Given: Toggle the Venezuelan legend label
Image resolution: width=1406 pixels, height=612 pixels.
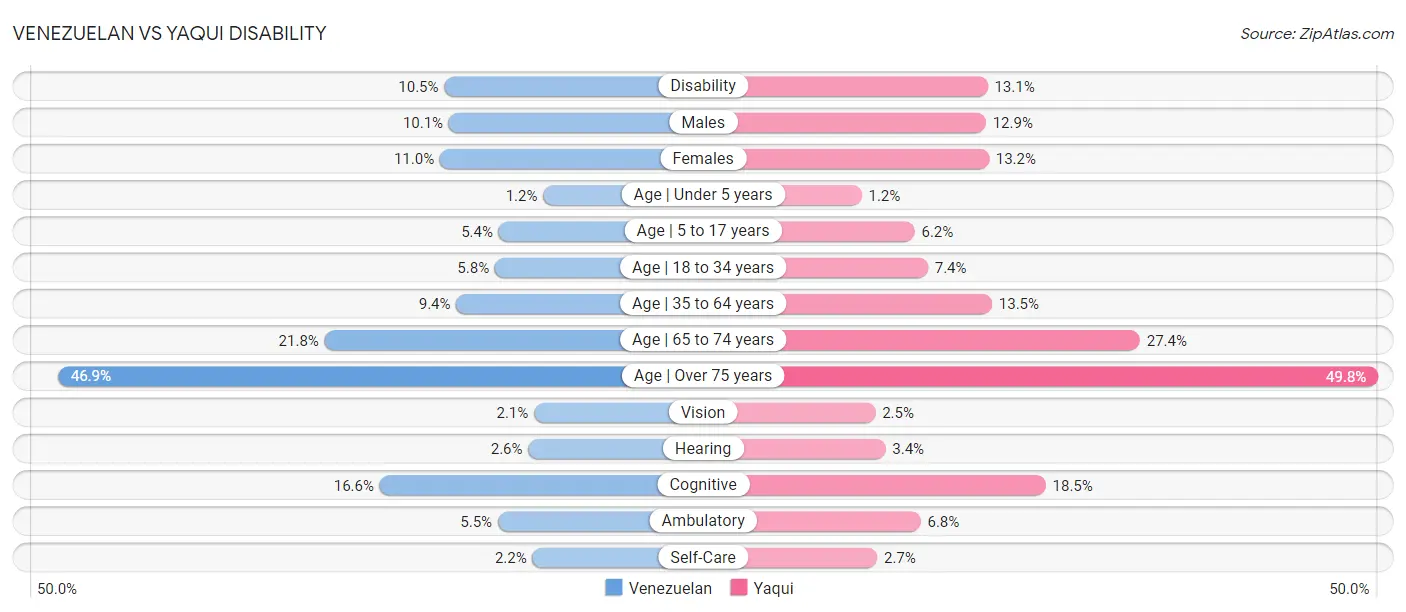Looking at the screenshot, I should tap(670, 588).
